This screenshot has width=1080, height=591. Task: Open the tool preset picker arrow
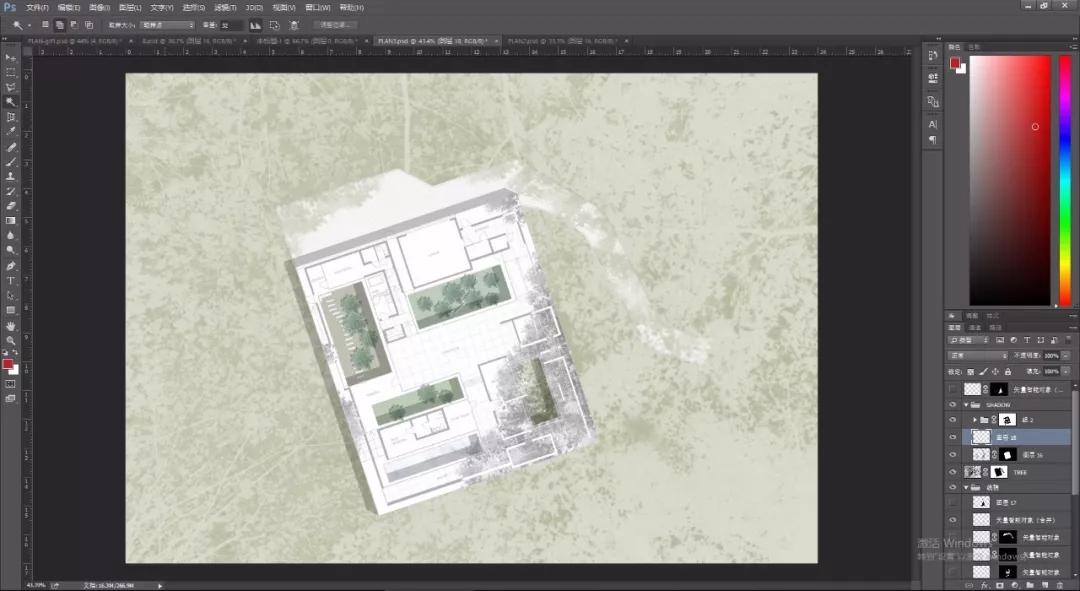point(30,25)
